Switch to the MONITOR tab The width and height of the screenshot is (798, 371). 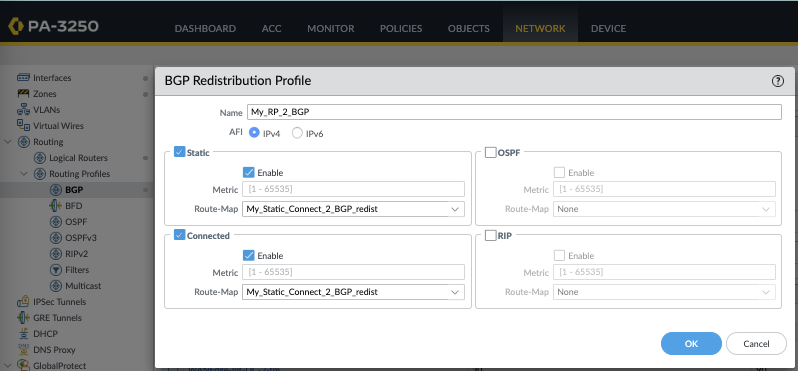click(330, 28)
